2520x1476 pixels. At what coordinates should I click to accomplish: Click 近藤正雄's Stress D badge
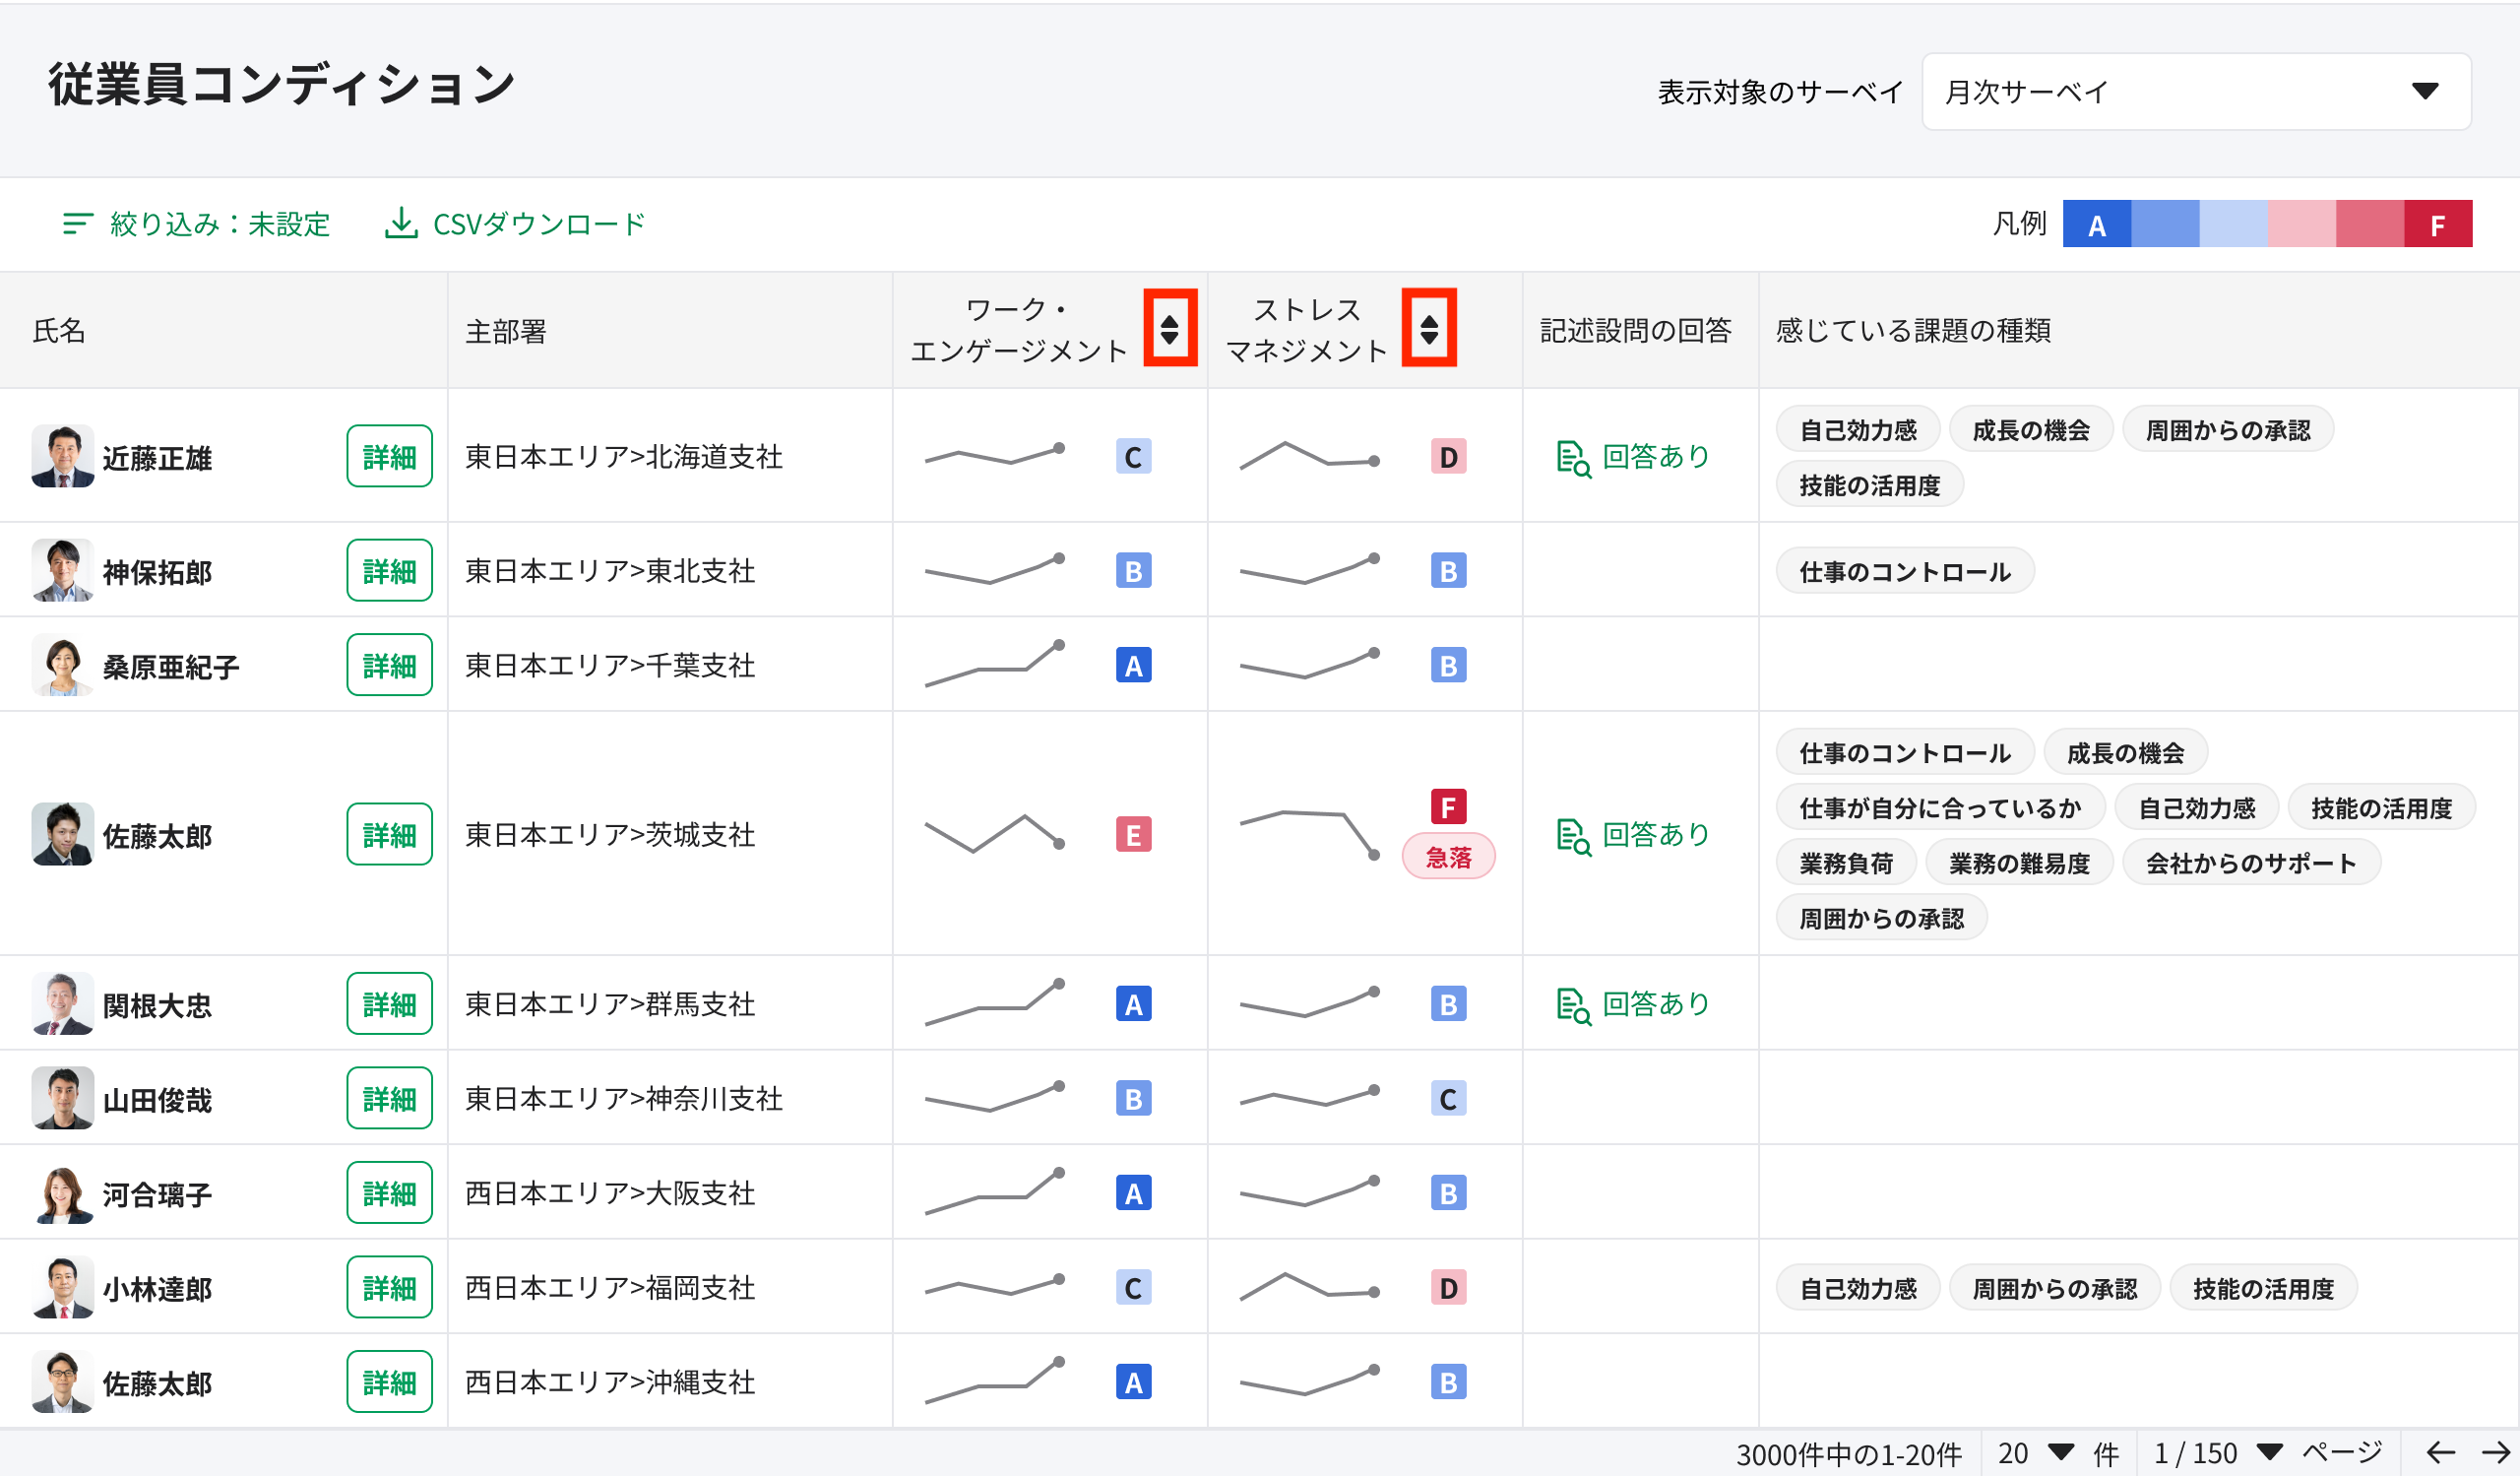coord(1448,457)
